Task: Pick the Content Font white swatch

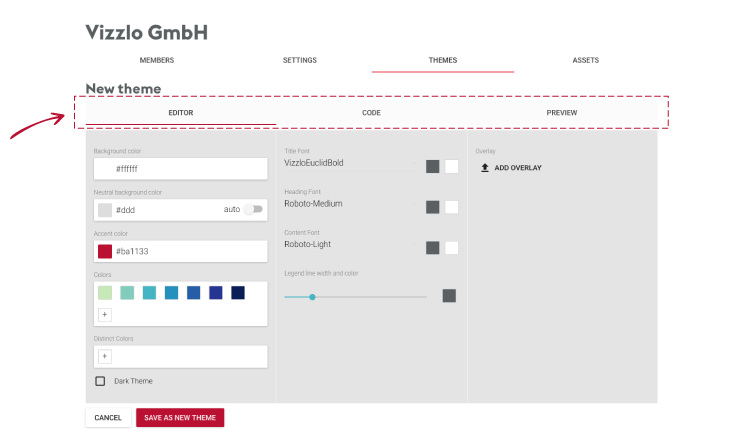Action: tap(452, 248)
